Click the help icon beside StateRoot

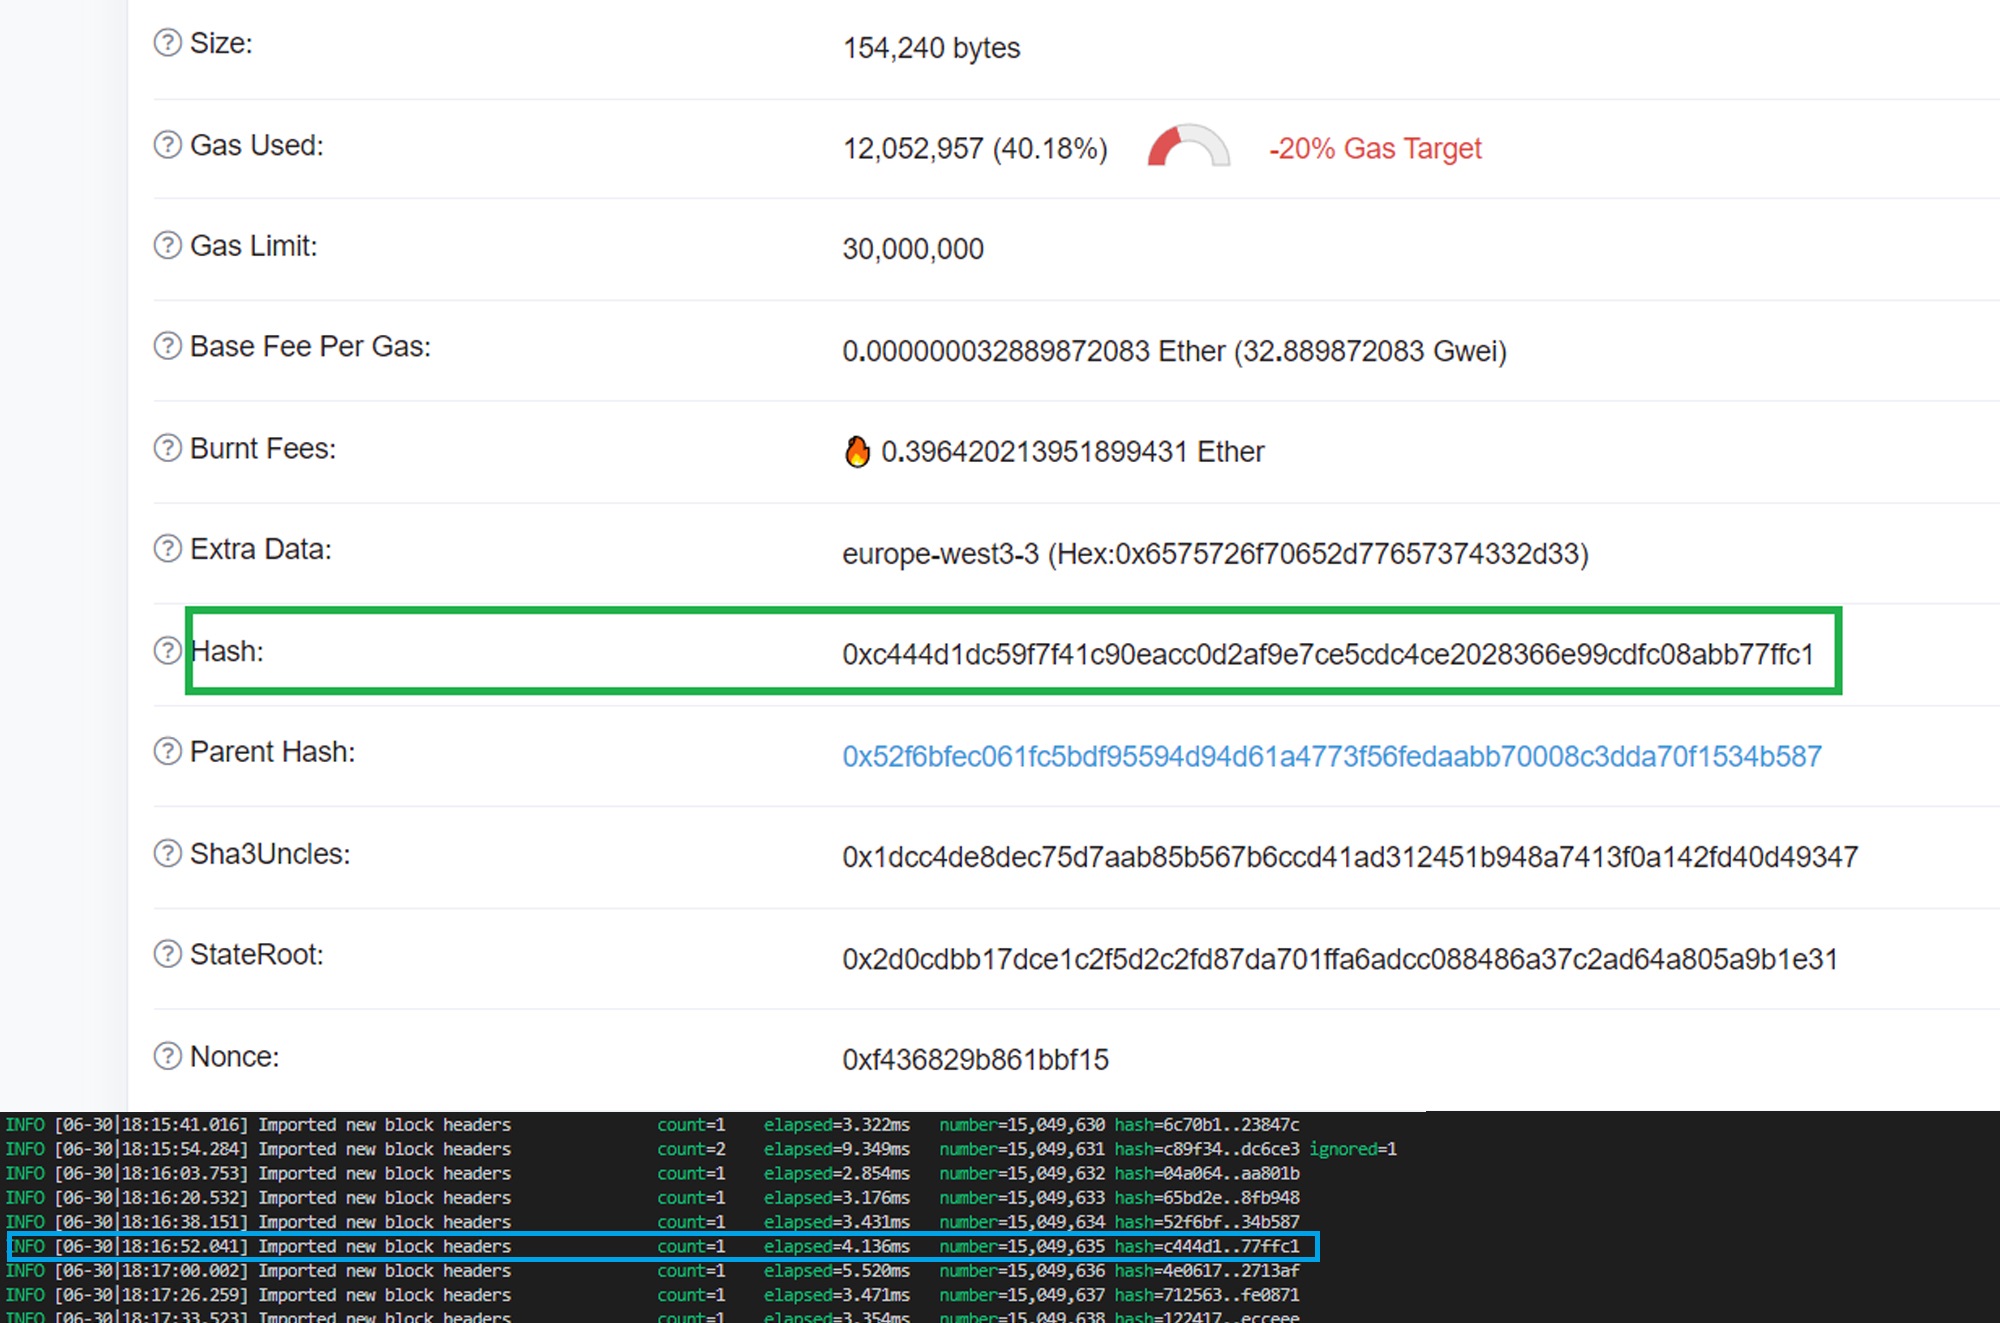167,954
